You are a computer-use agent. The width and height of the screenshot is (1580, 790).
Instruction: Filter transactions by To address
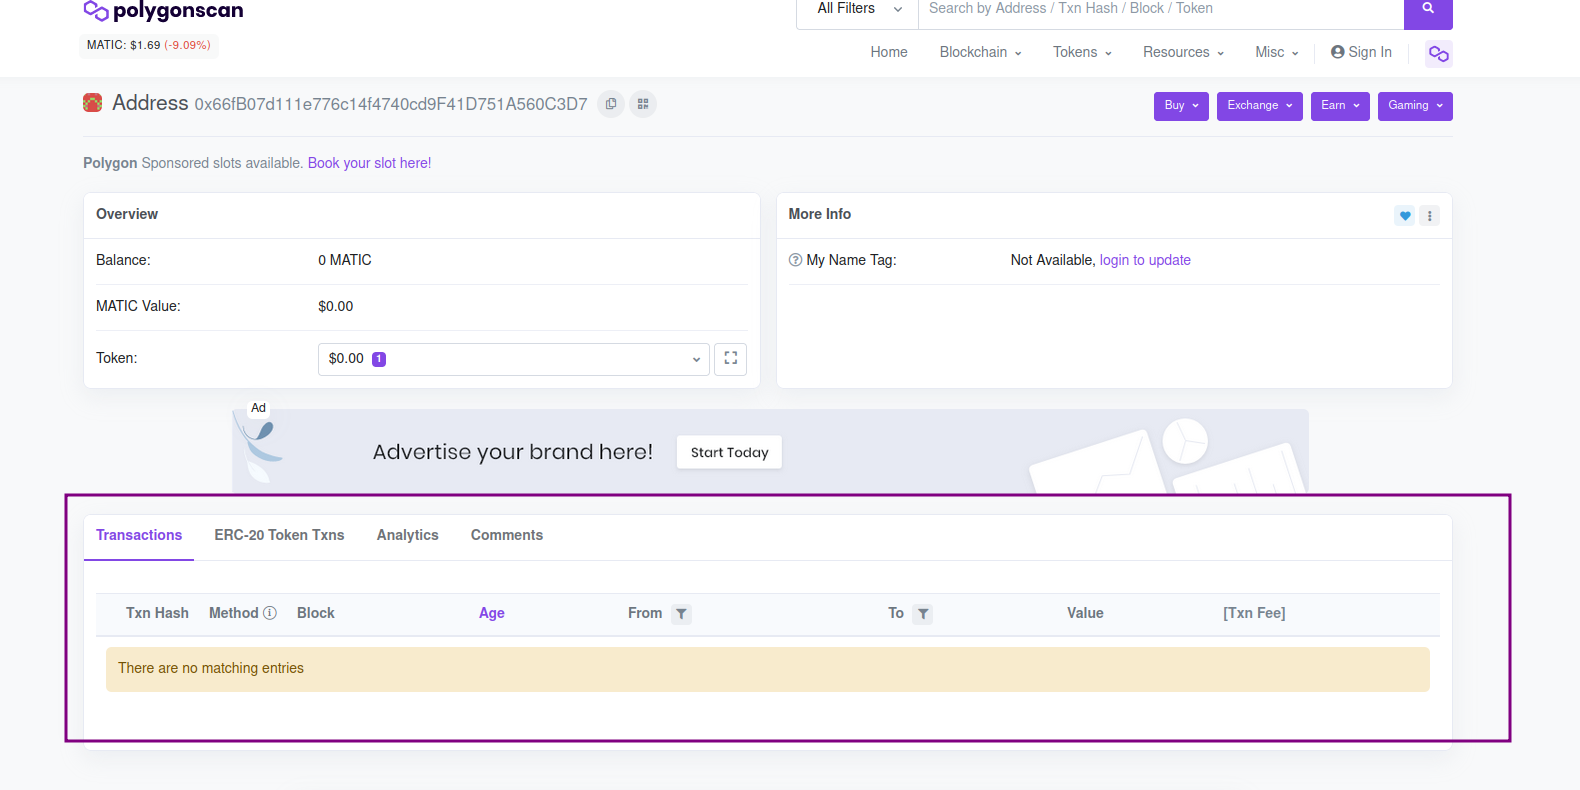pos(922,614)
